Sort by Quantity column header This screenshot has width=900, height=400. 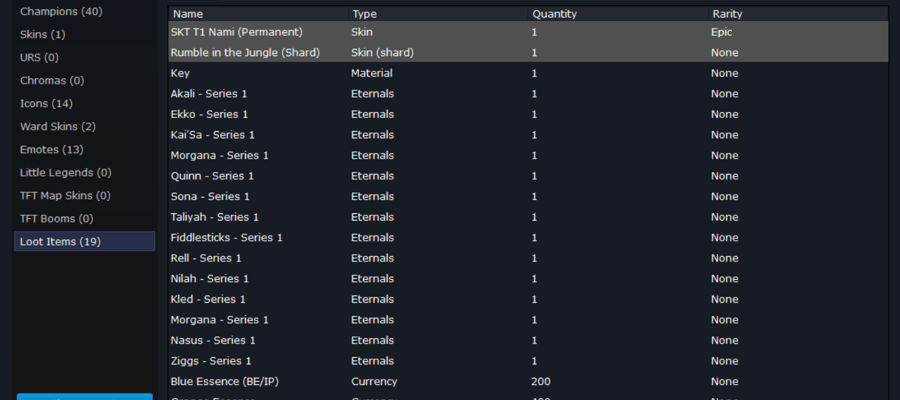[618, 14]
